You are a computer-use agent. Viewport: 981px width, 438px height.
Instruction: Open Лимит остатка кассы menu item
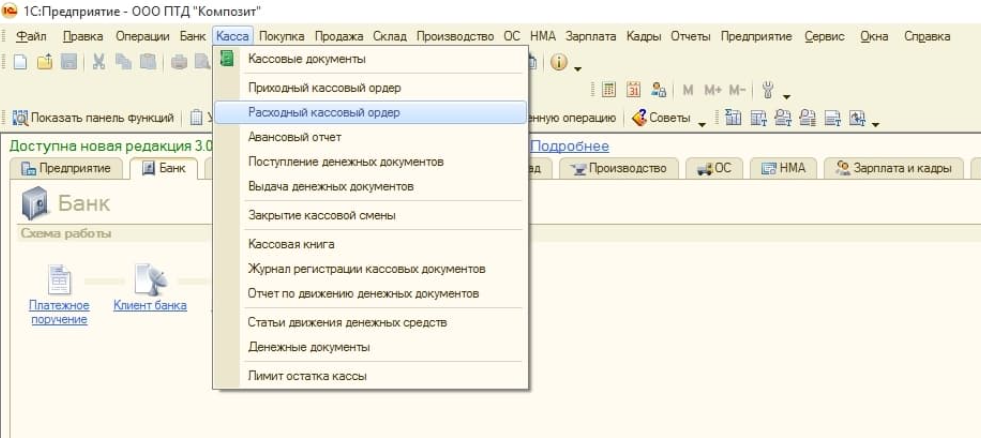(307, 376)
